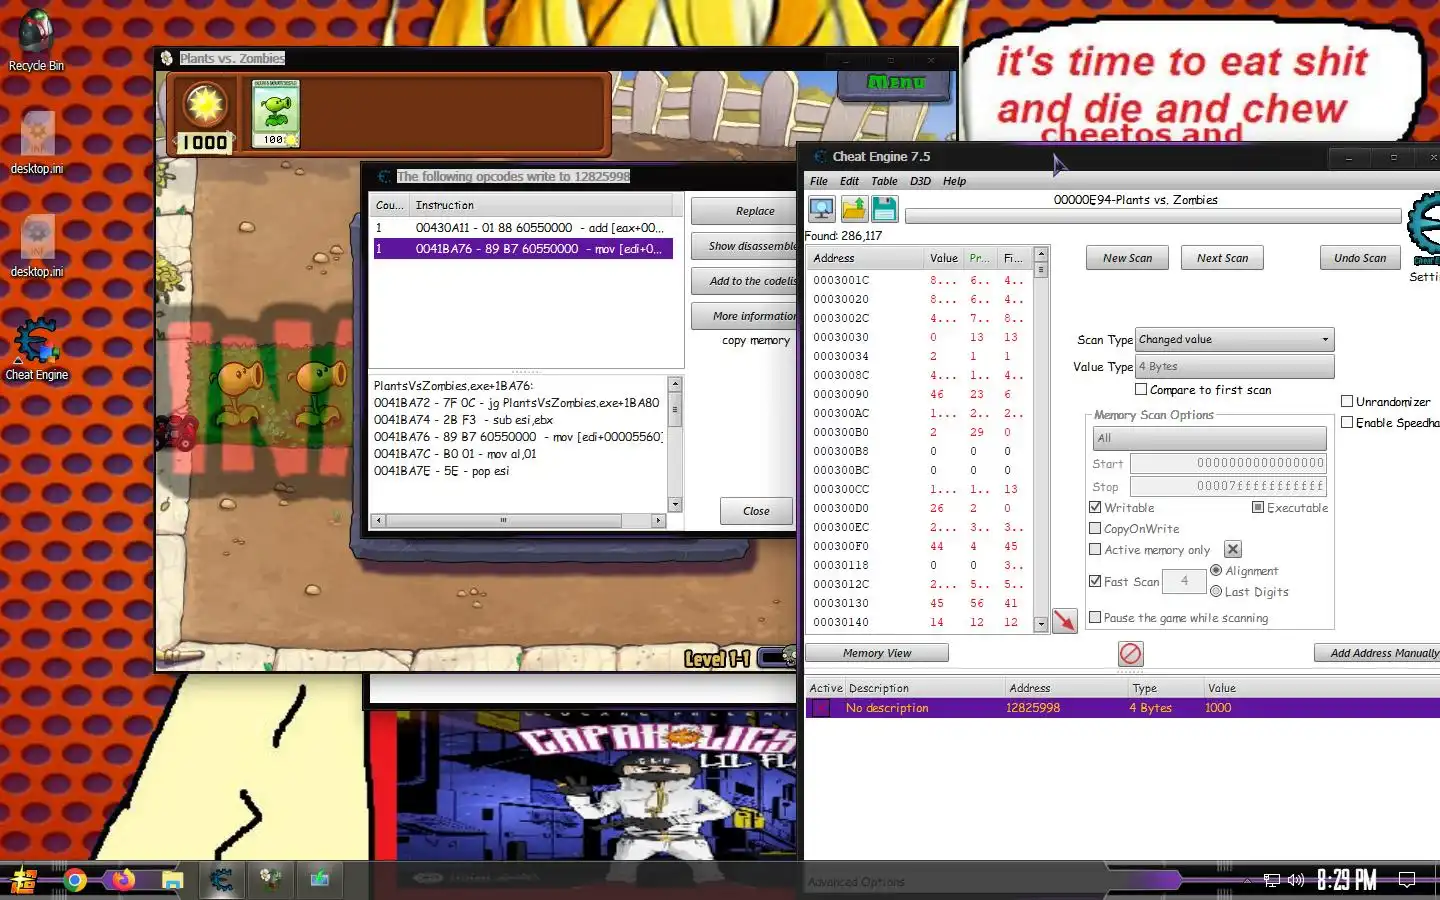
Task: Click the Cheat Engine title bar logo
Action: [819, 156]
